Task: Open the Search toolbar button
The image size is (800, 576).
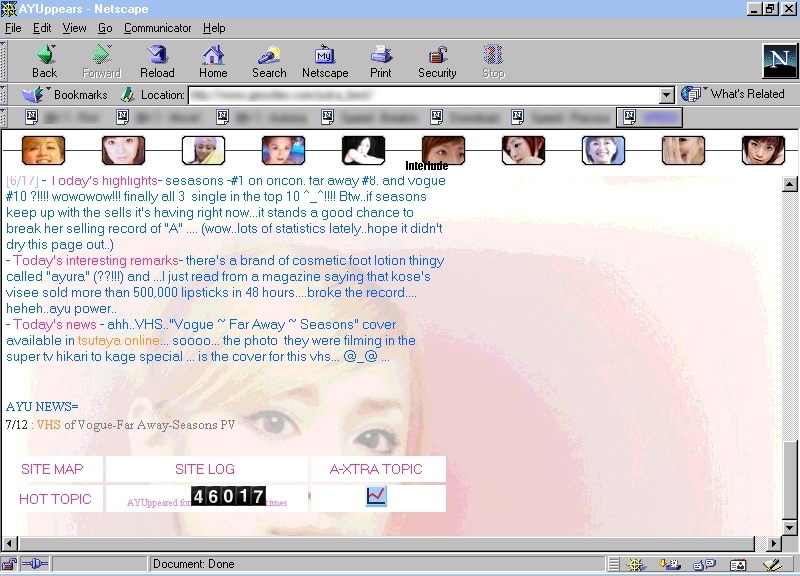Action: (x=269, y=61)
